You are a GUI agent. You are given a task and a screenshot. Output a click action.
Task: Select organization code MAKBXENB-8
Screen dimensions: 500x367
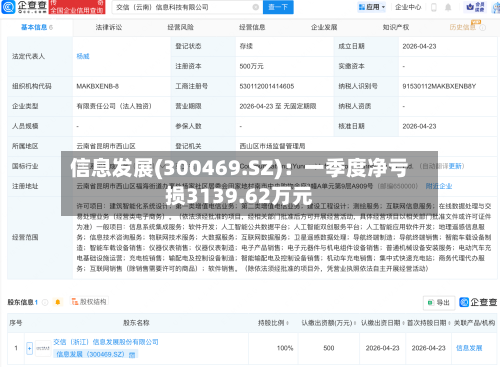tap(98, 86)
